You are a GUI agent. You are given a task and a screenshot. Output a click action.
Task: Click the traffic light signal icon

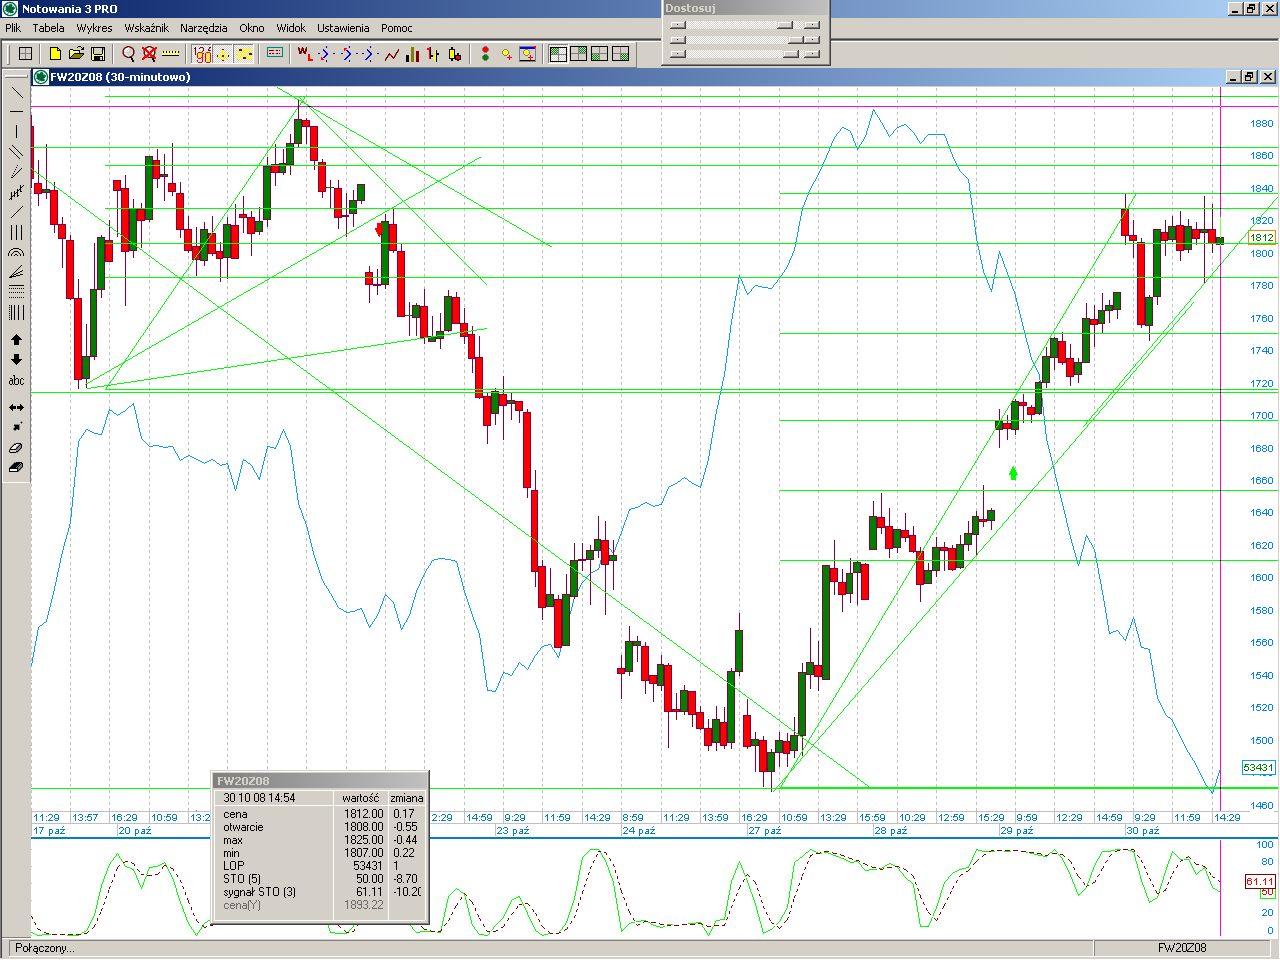[x=485, y=54]
